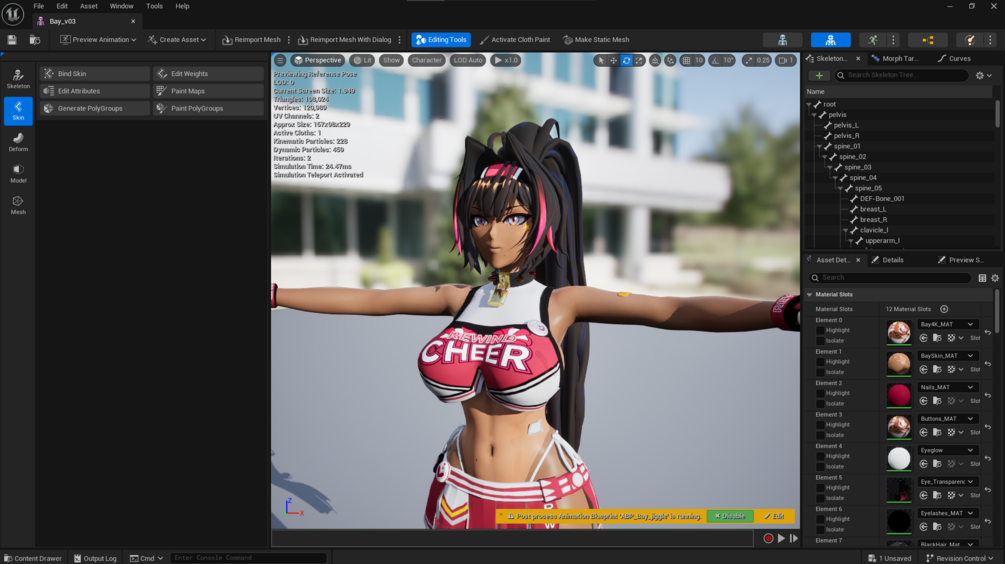Enable Highlight for Element 1
The height and width of the screenshot is (564, 1005).
click(820, 361)
